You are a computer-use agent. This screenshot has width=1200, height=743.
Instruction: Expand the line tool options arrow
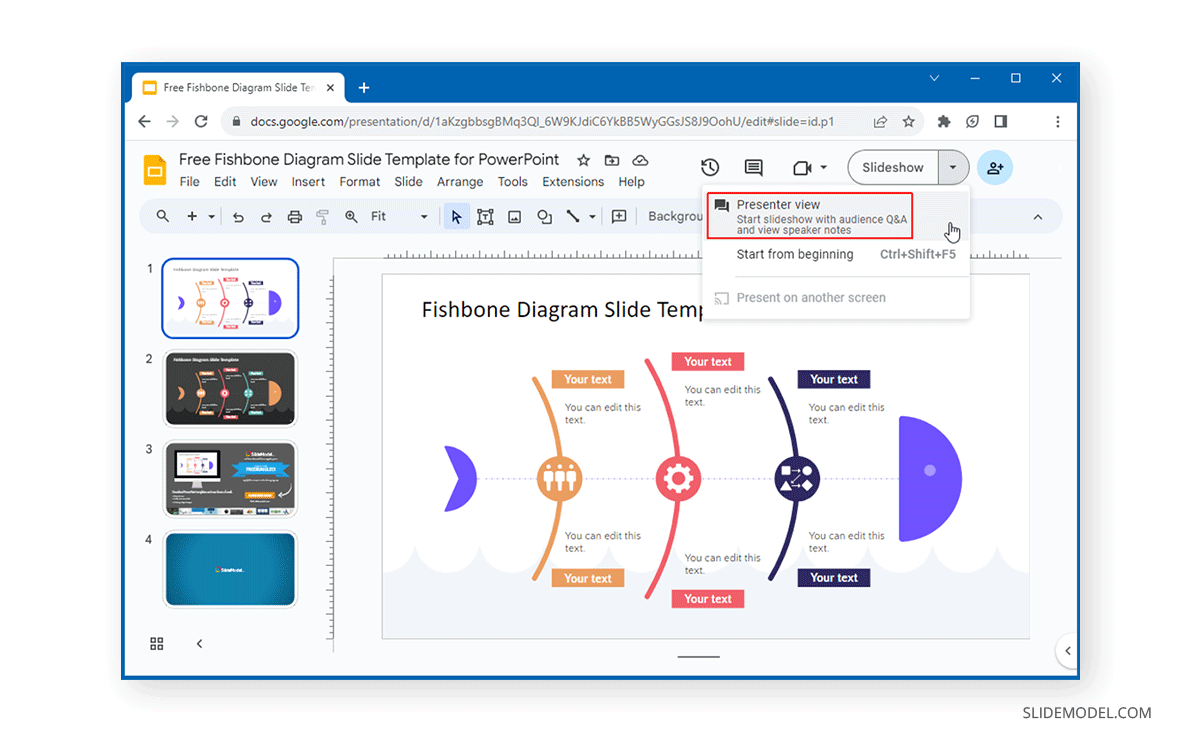click(593, 216)
